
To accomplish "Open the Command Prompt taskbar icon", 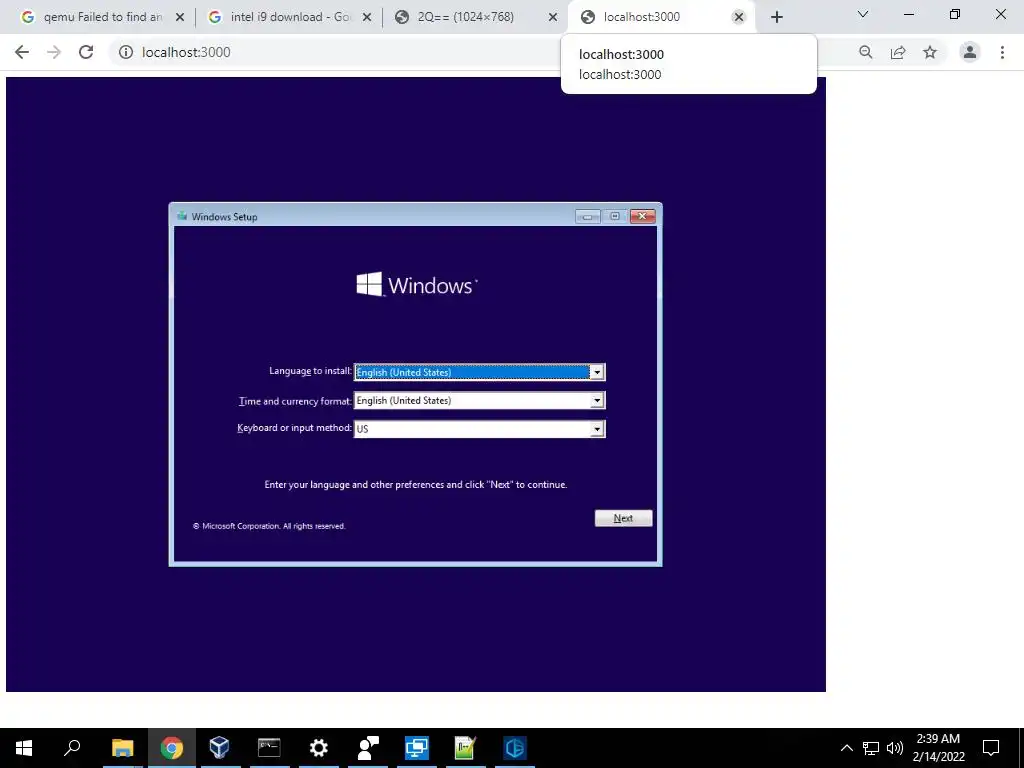I will (269, 748).
